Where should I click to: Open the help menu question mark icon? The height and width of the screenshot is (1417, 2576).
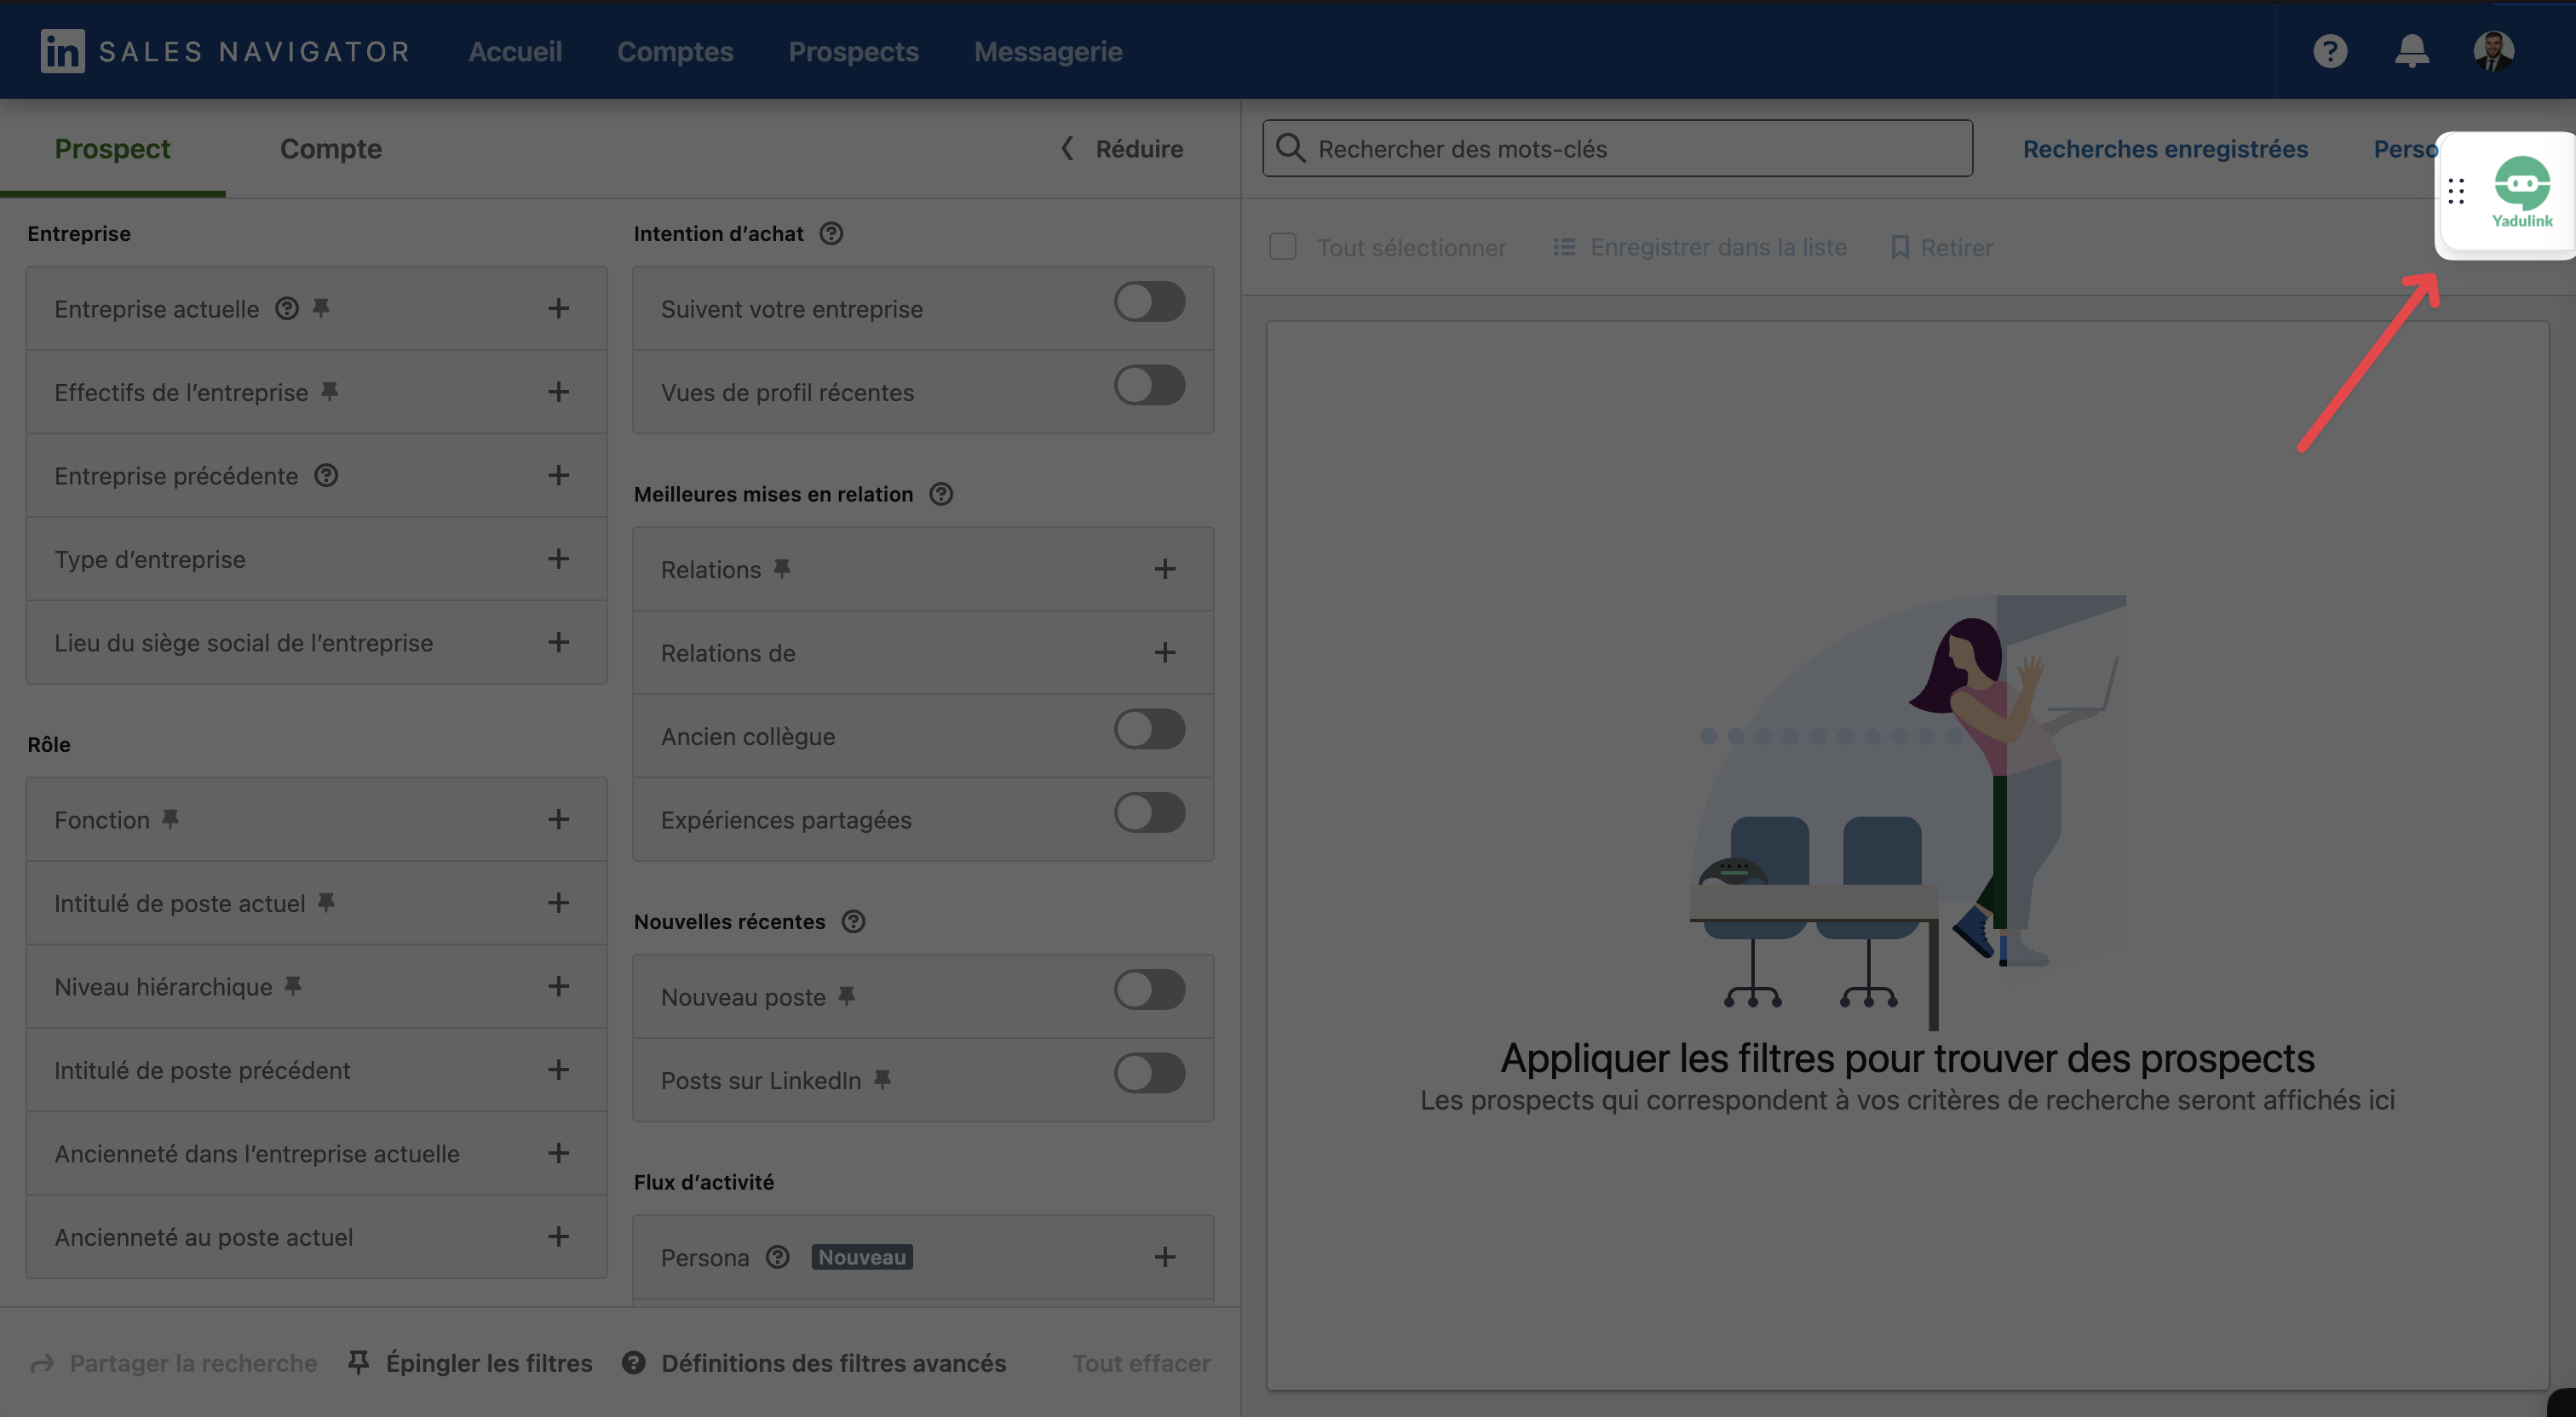tap(2331, 51)
